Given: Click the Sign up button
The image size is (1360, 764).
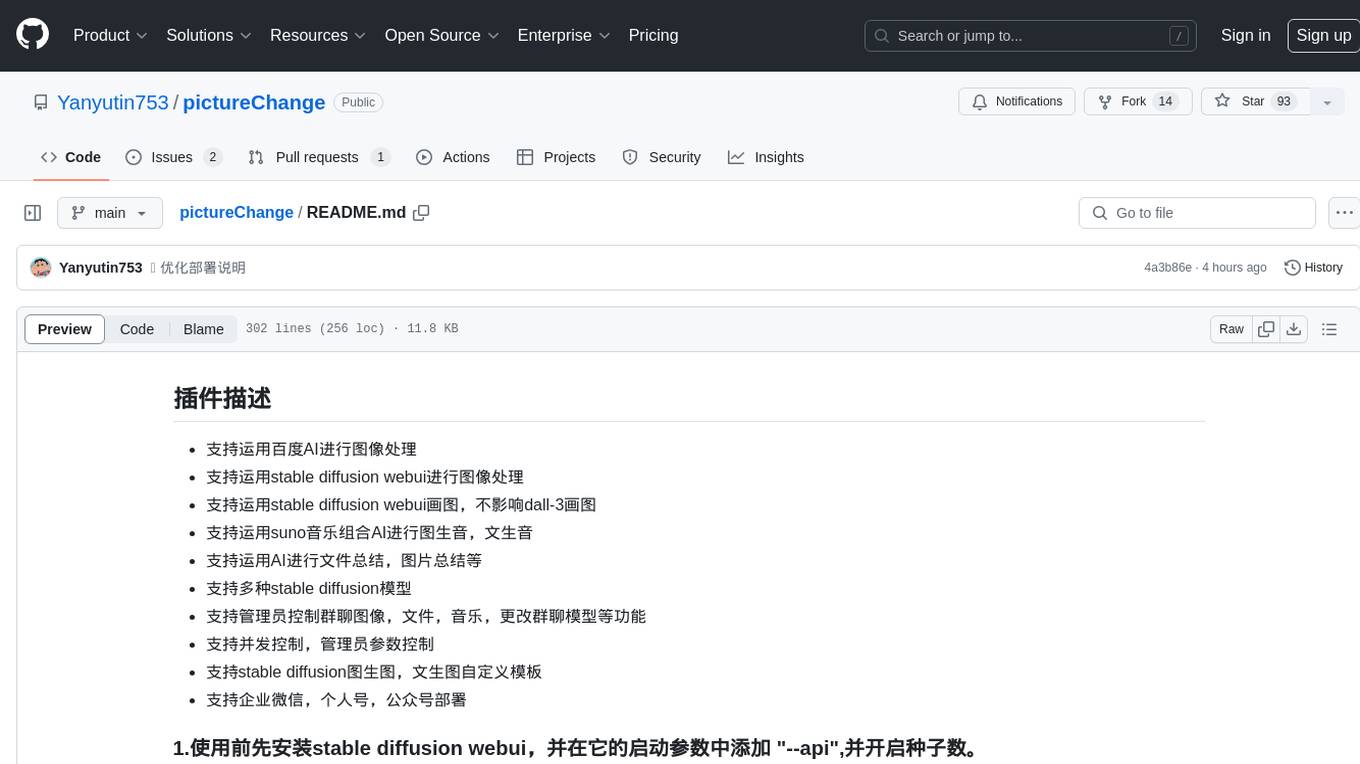Looking at the screenshot, I should point(1323,35).
